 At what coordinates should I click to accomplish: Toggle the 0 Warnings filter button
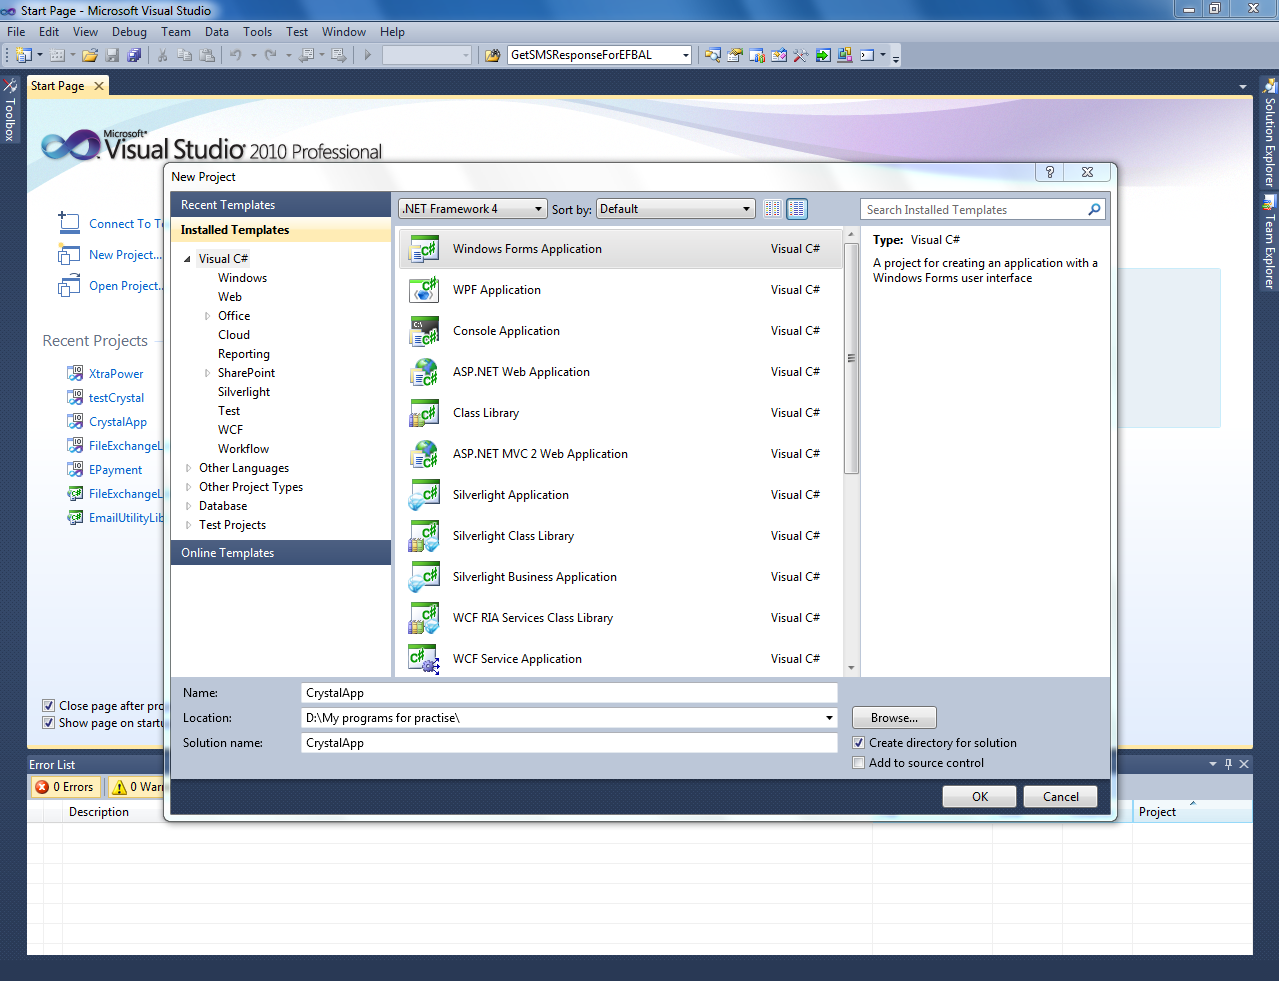pyautogui.click(x=137, y=787)
